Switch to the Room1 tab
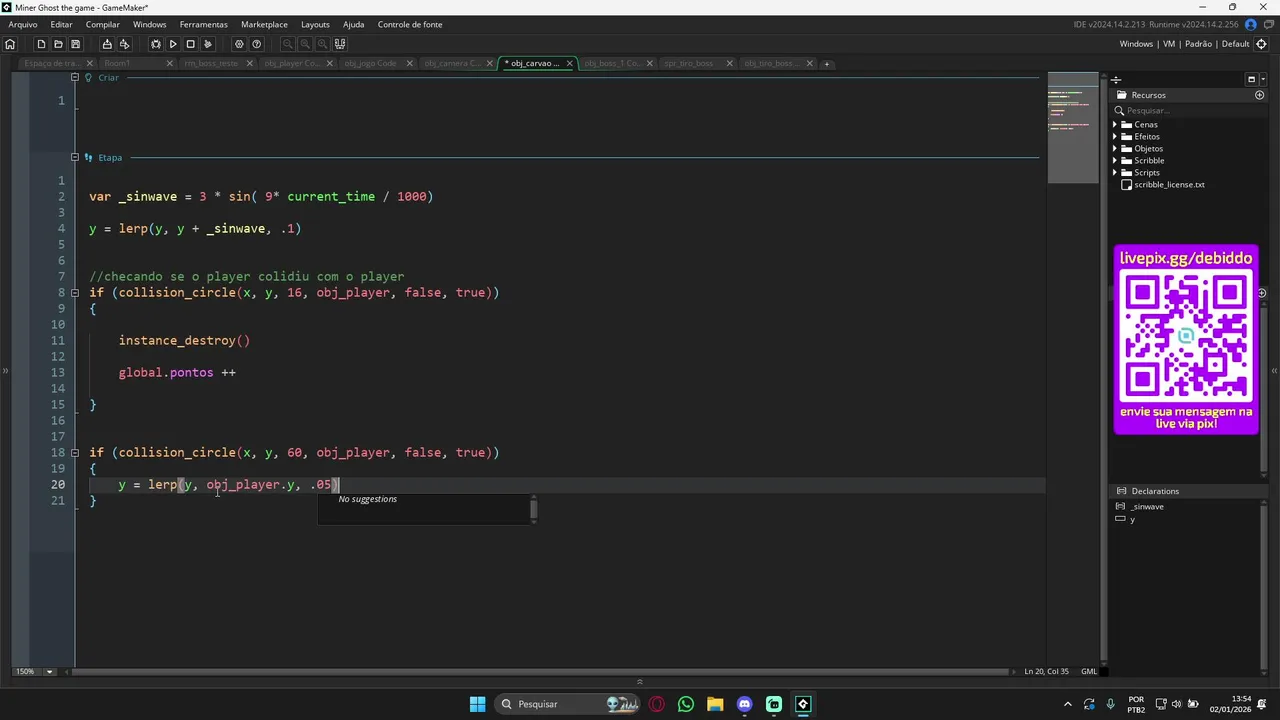 click(137, 63)
